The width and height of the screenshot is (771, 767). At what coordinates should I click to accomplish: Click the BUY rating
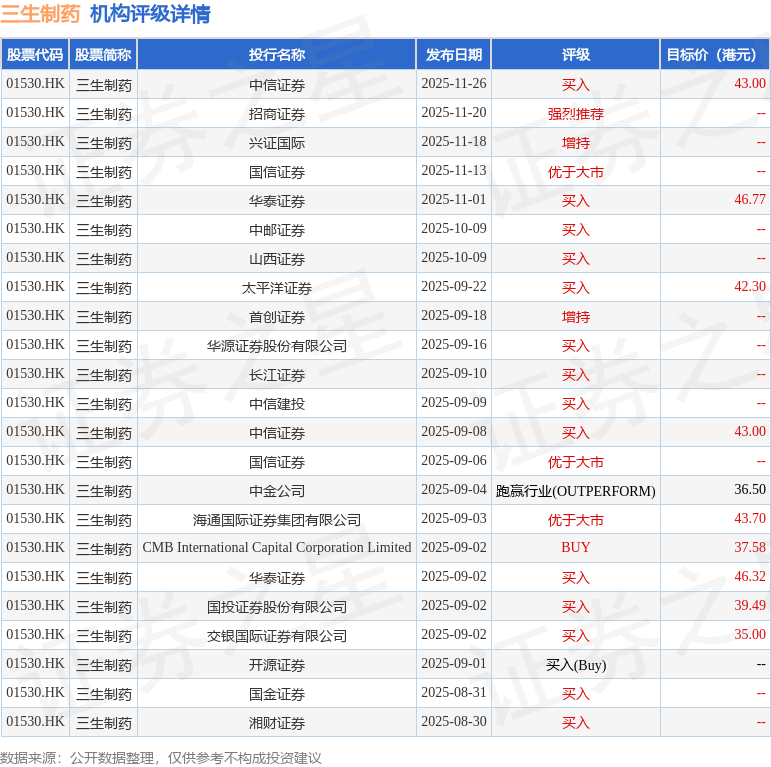point(576,548)
